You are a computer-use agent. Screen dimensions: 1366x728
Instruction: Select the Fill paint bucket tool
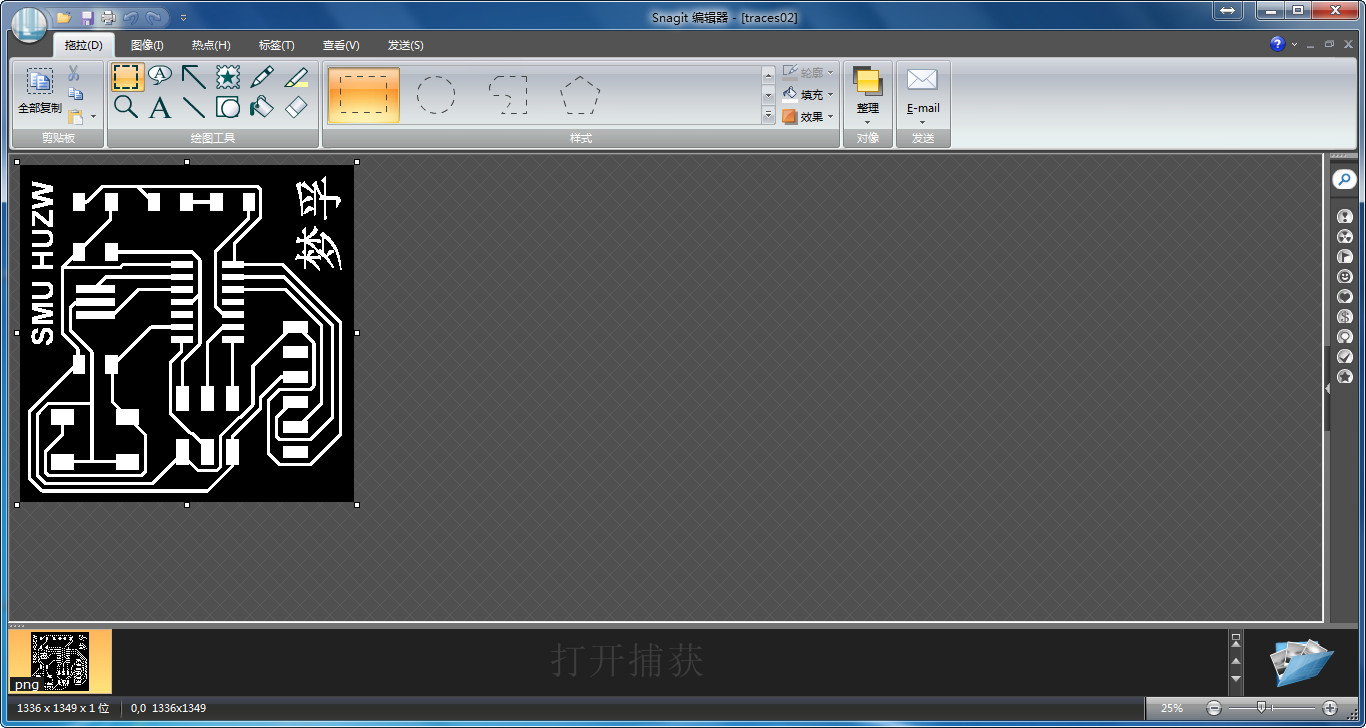pos(262,107)
